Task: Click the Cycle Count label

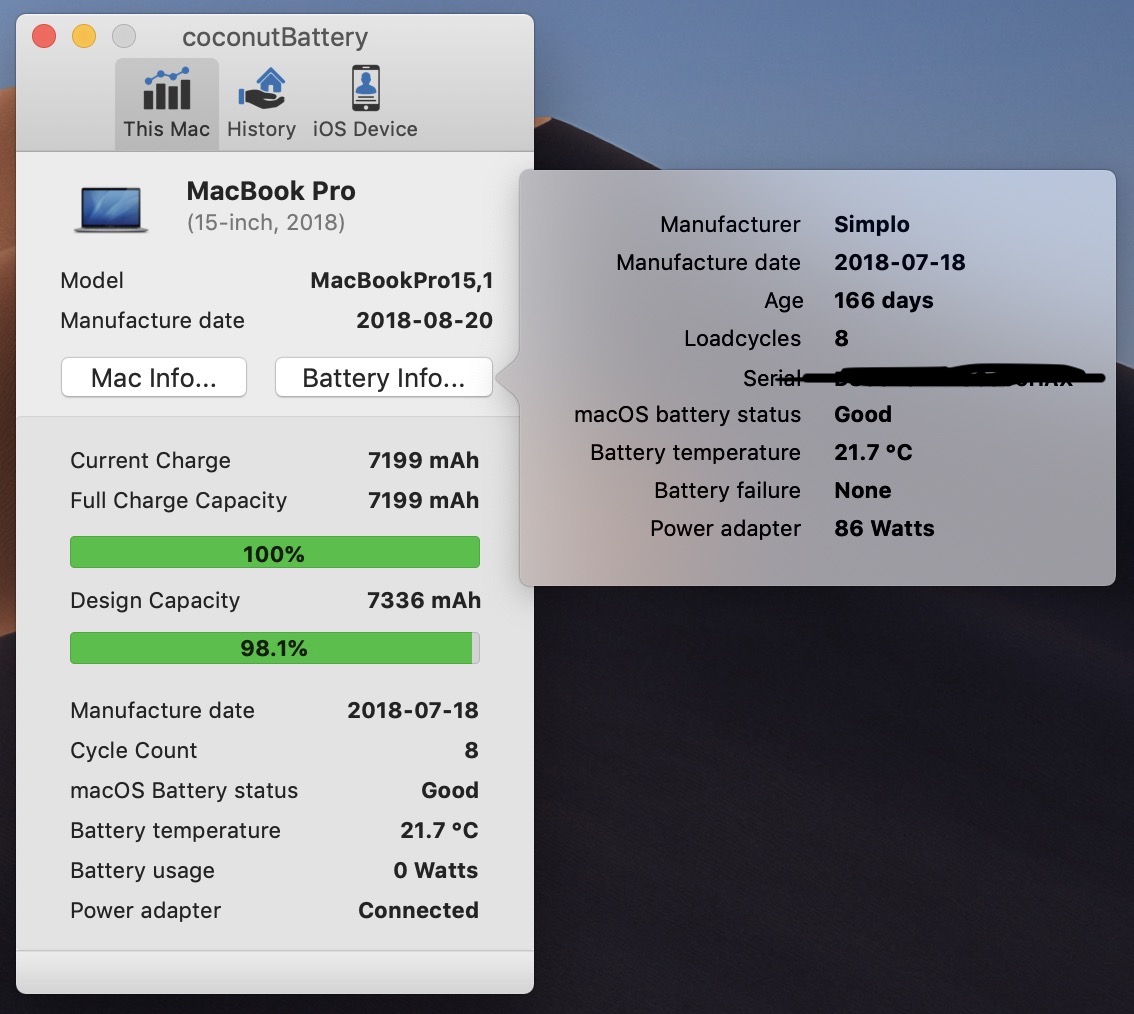Action: [134, 751]
